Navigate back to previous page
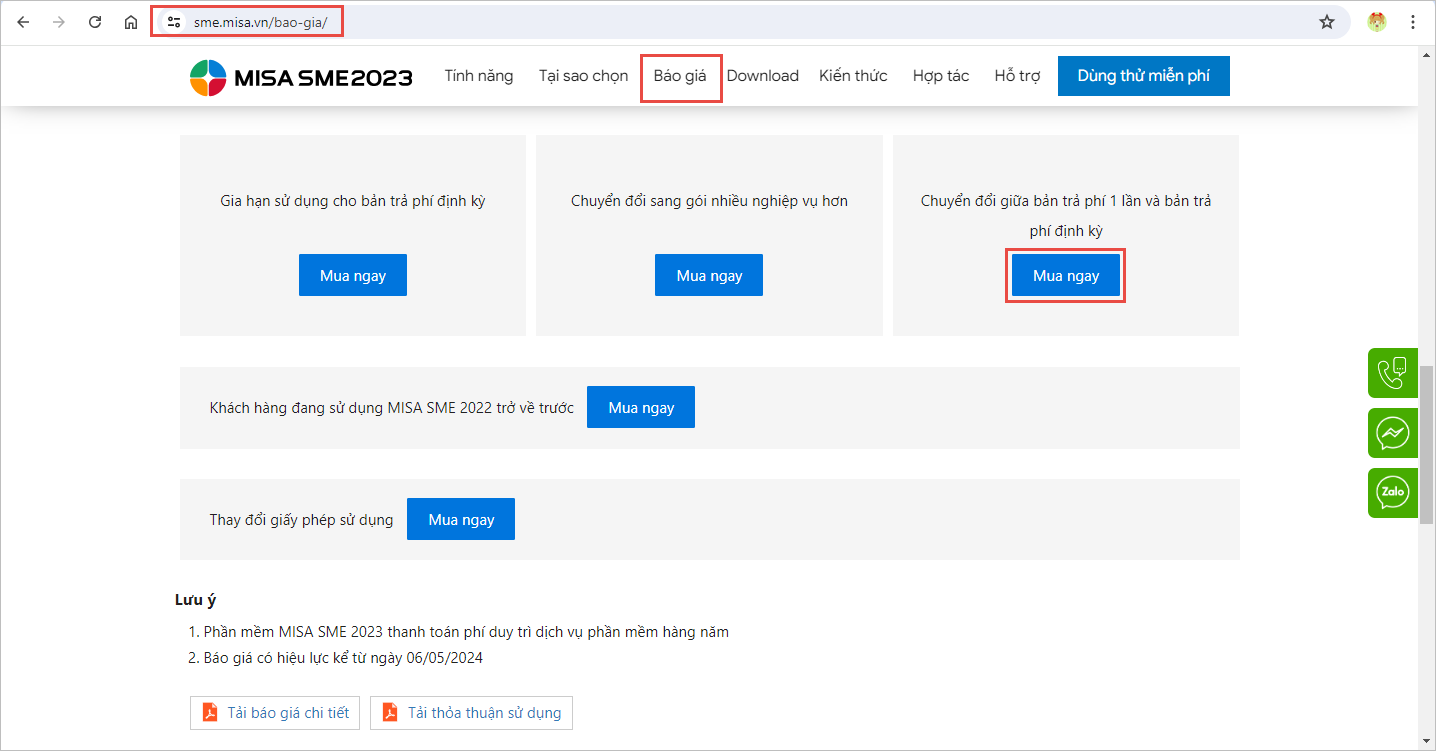The image size is (1436, 751). 23,22
